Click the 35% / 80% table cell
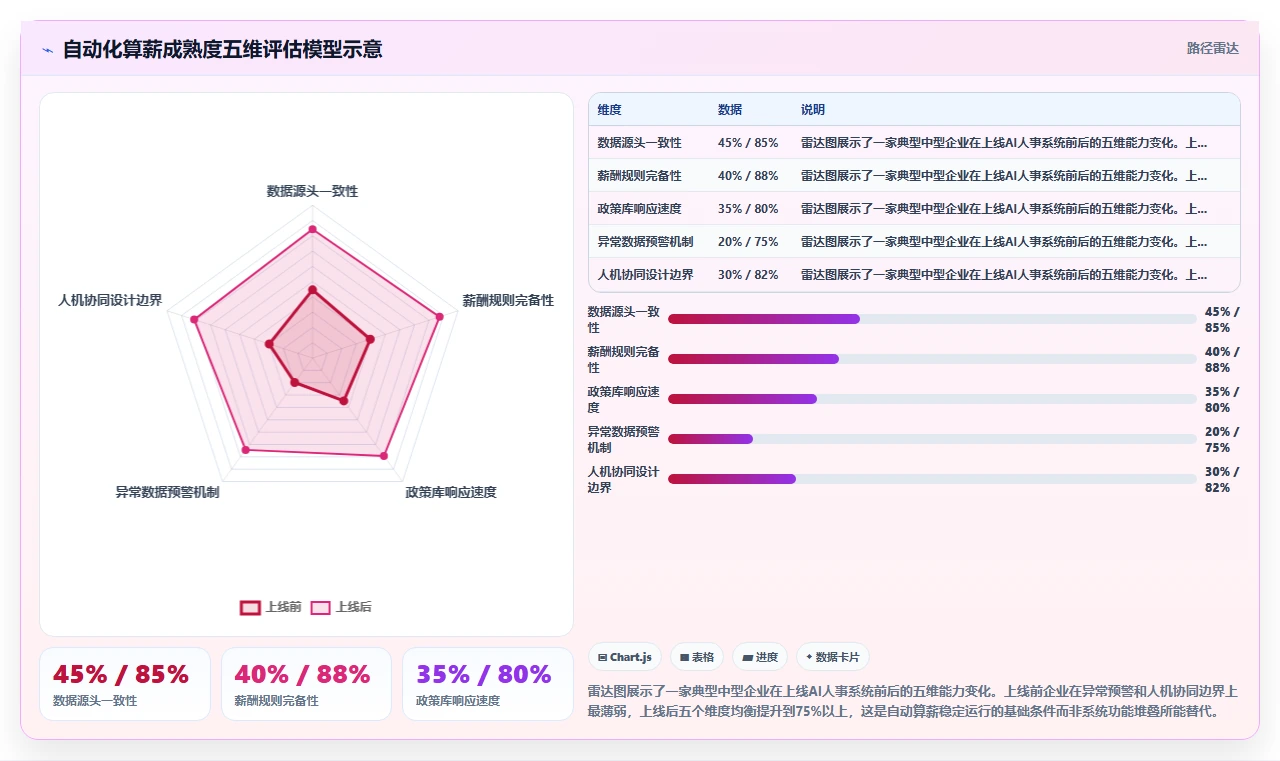The image size is (1280, 761). pyautogui.click(x=748, y=209)
